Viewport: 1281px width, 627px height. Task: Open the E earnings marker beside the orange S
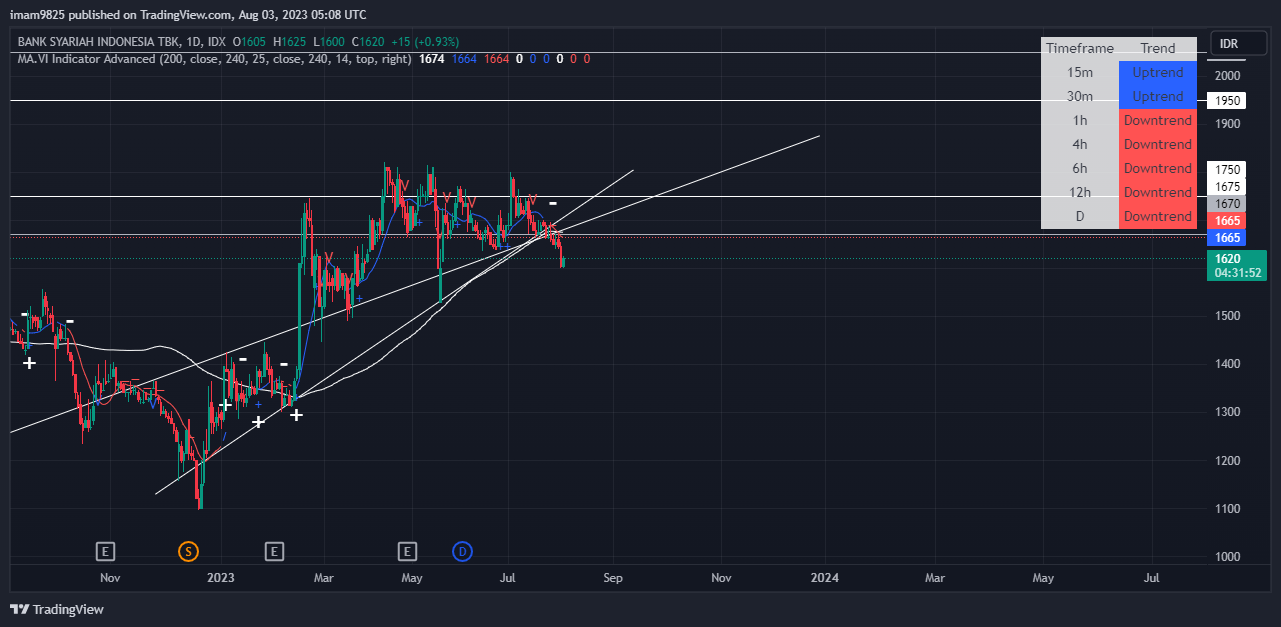click(105, 551)
